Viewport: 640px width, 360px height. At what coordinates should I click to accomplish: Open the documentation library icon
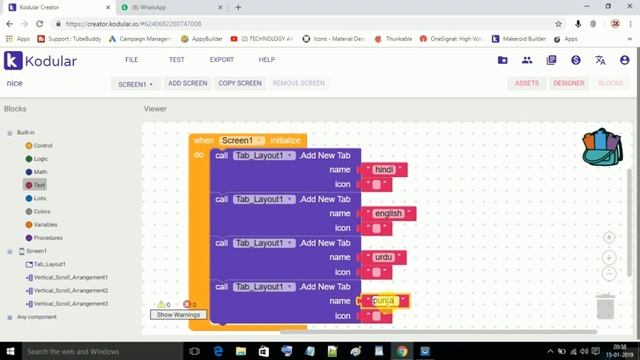click(x=551, y=60)
